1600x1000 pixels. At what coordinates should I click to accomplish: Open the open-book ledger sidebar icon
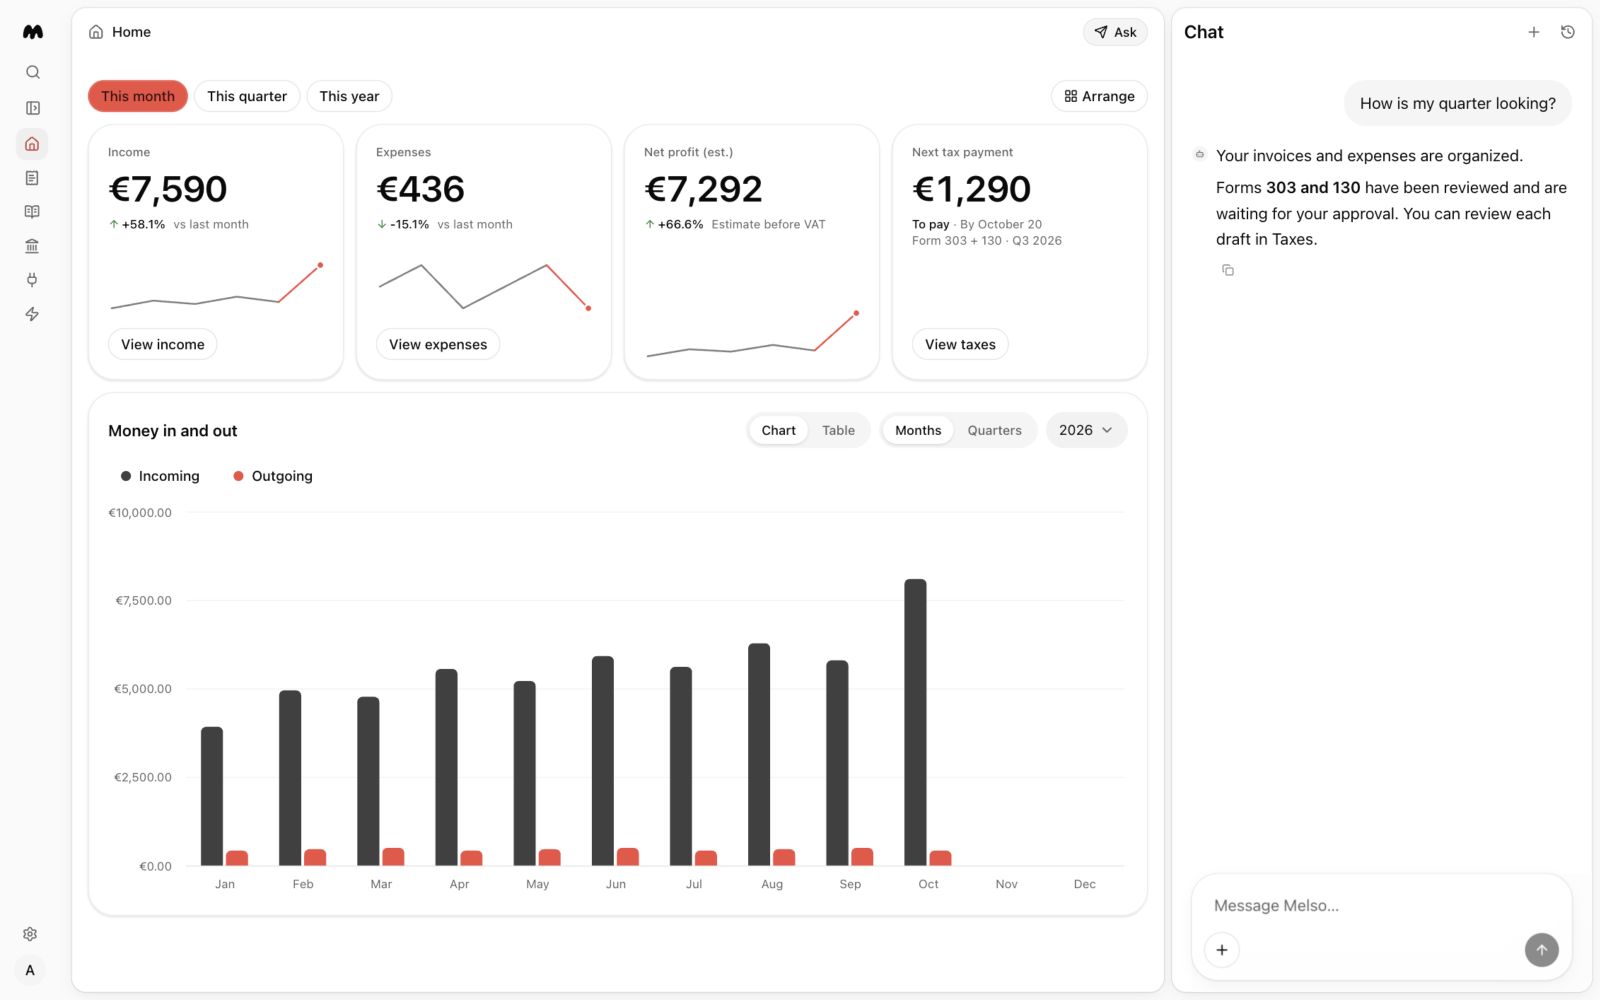click(x=32, y=212)
